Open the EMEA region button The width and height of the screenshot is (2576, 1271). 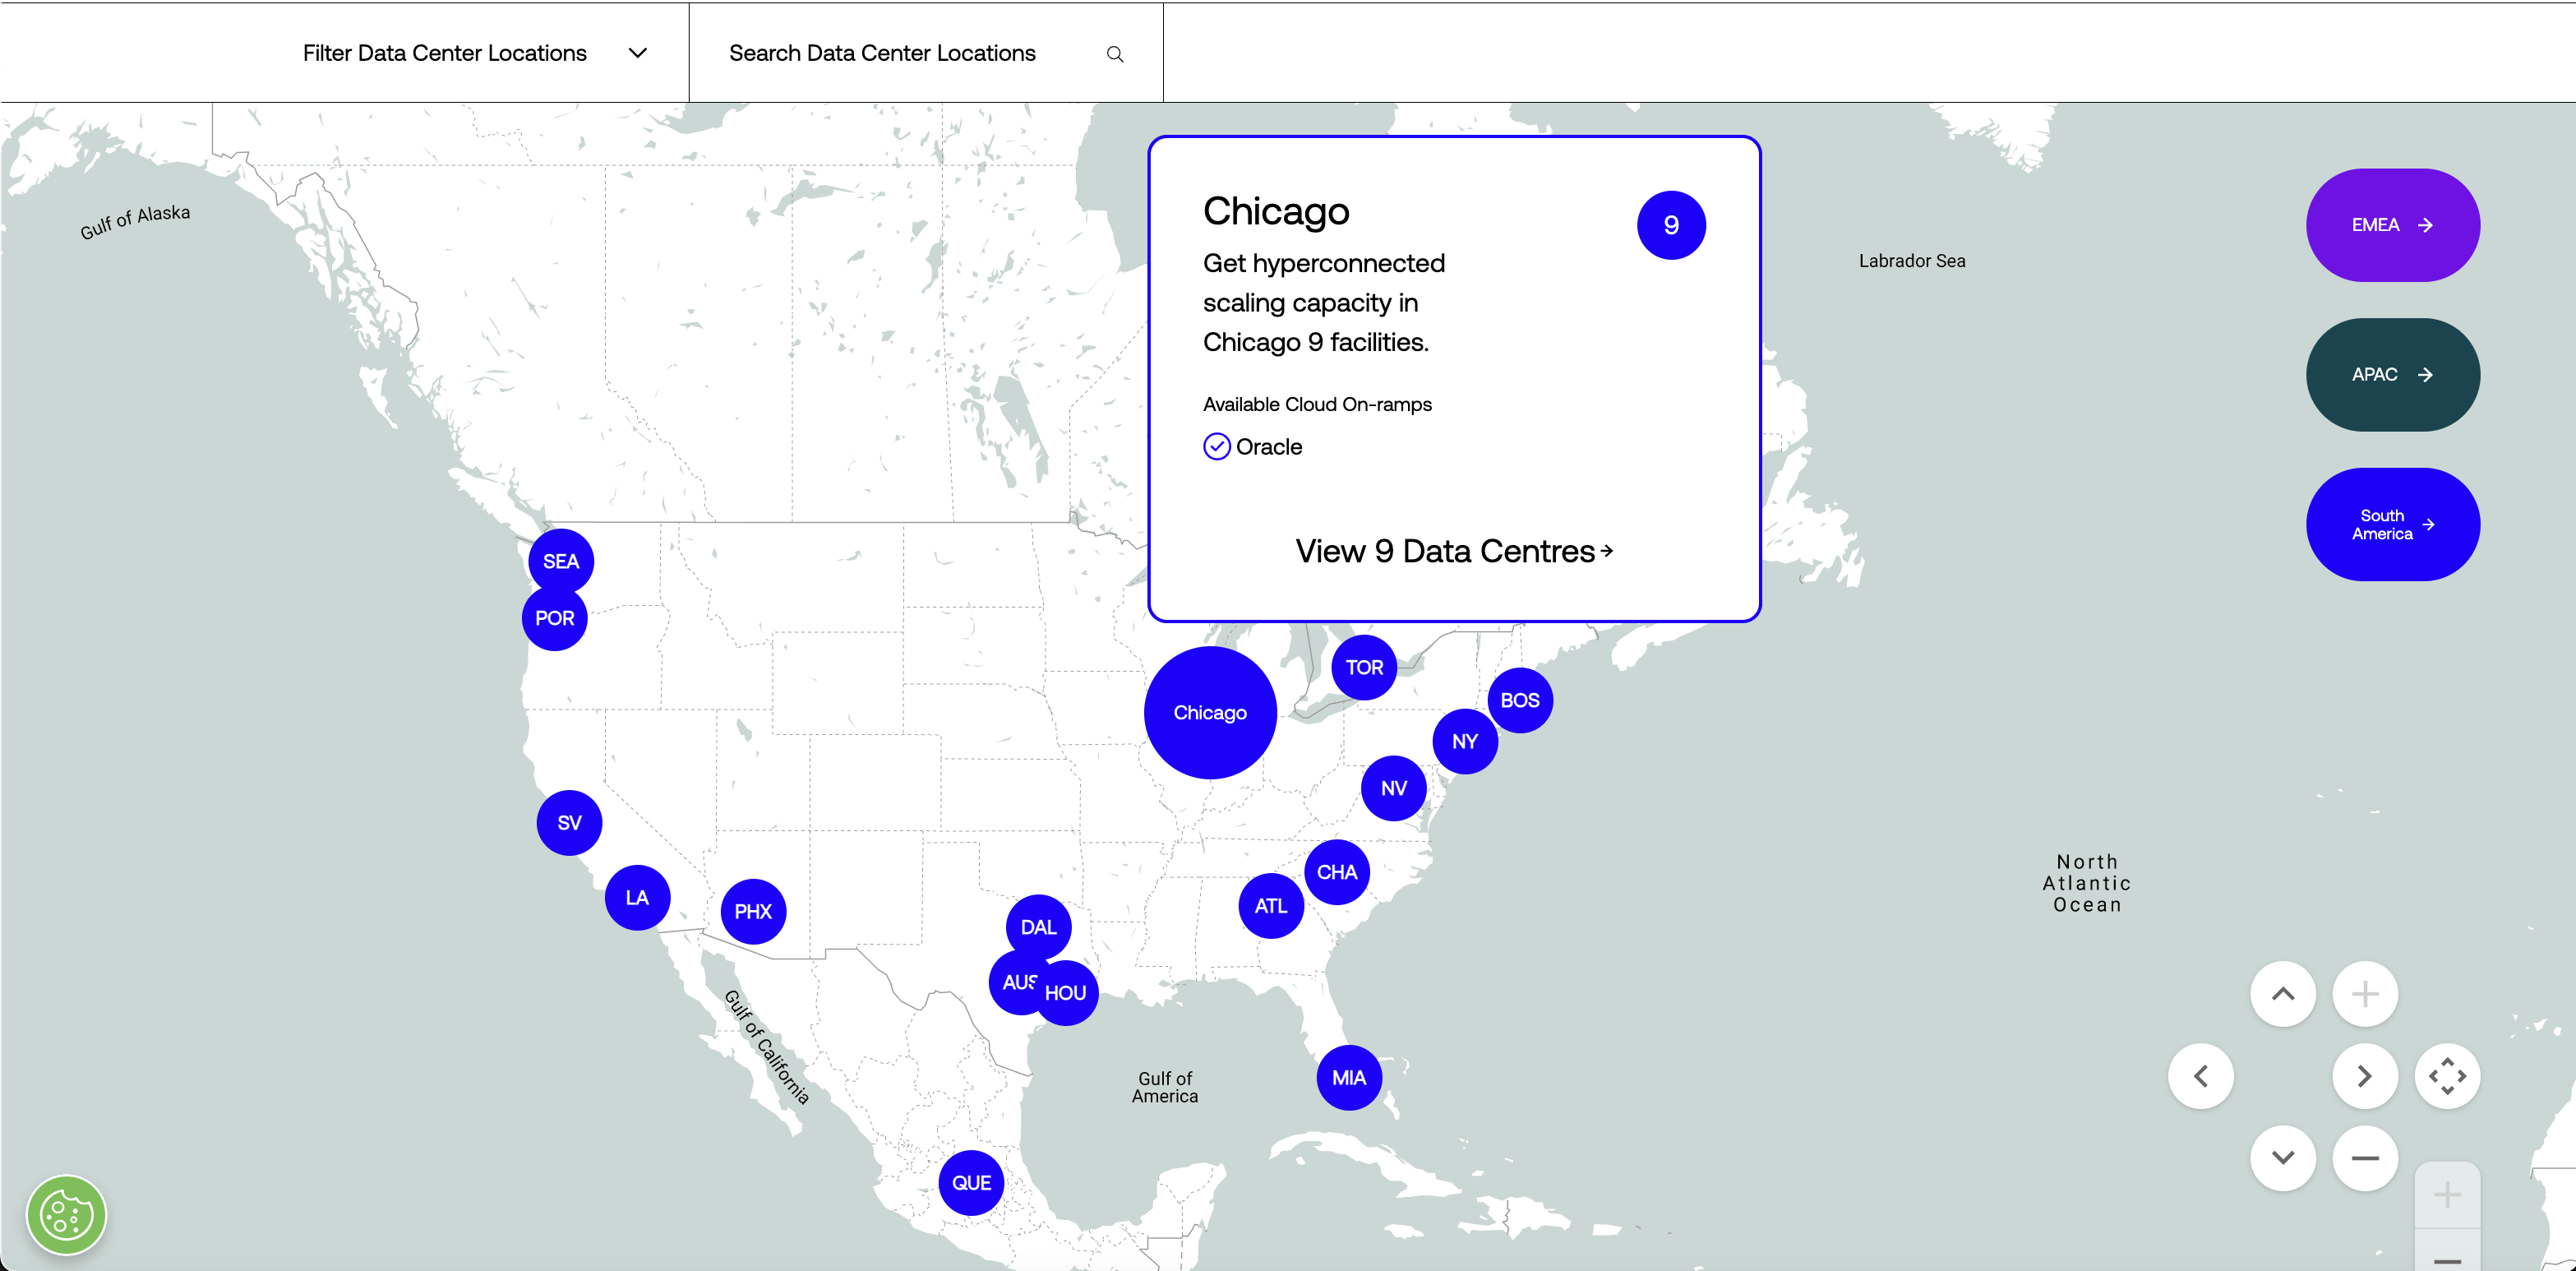2393,224
